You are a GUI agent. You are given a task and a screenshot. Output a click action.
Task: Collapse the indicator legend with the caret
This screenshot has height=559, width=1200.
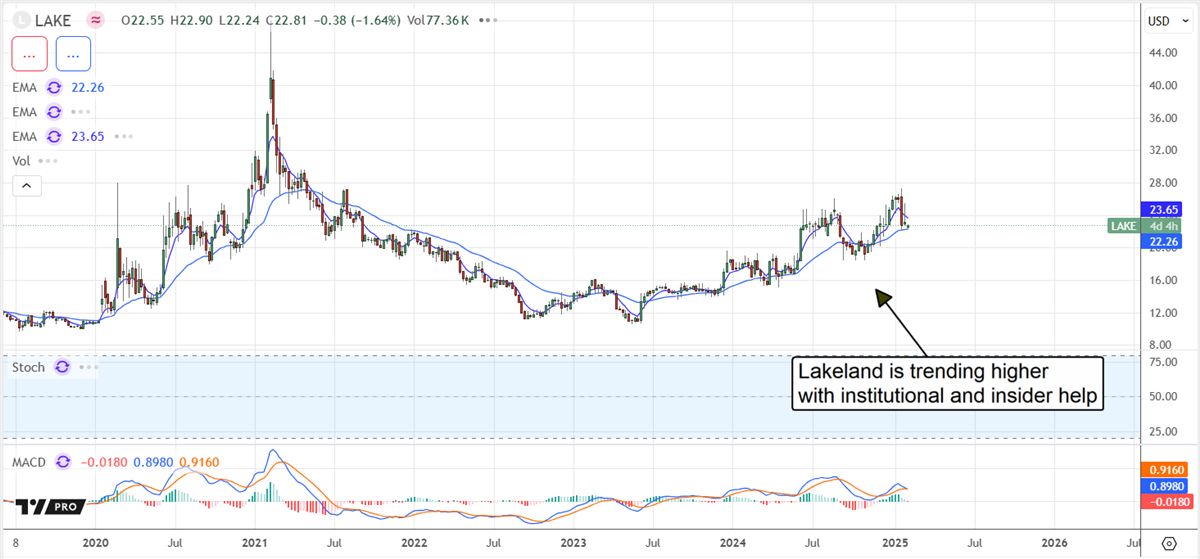click(27, 185)
